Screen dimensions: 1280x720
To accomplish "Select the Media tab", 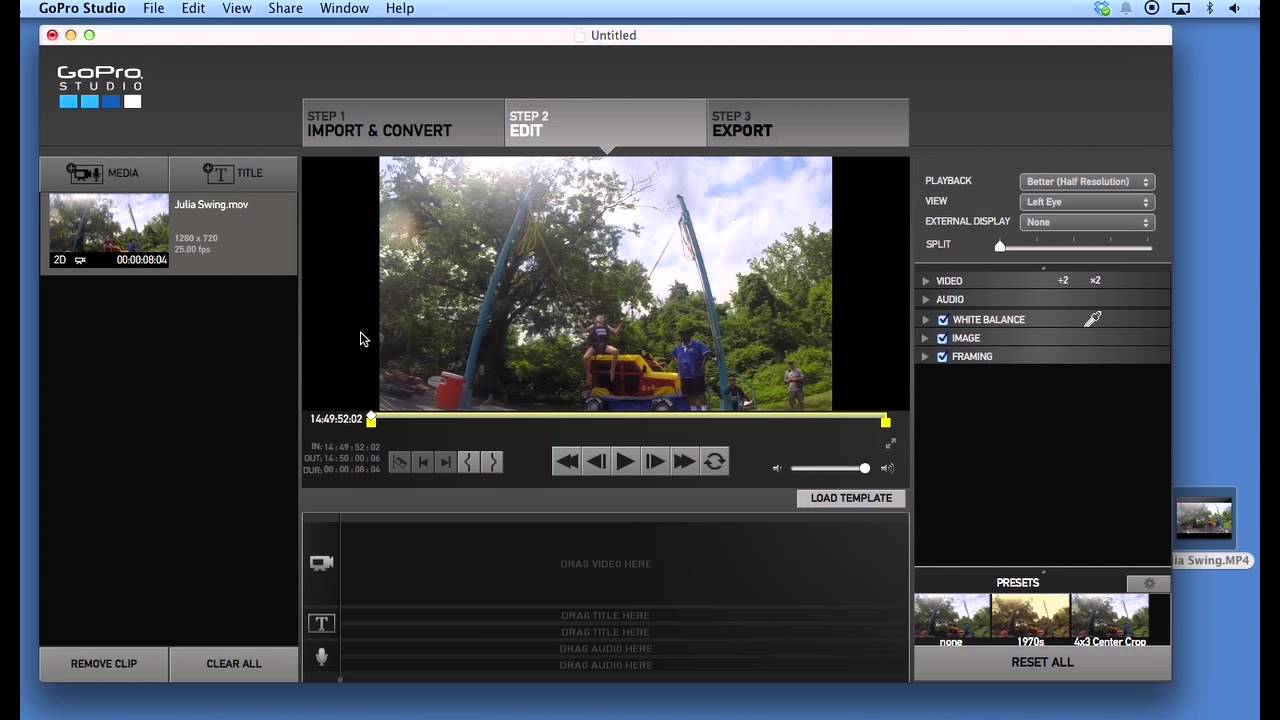I will click(104, 173).
